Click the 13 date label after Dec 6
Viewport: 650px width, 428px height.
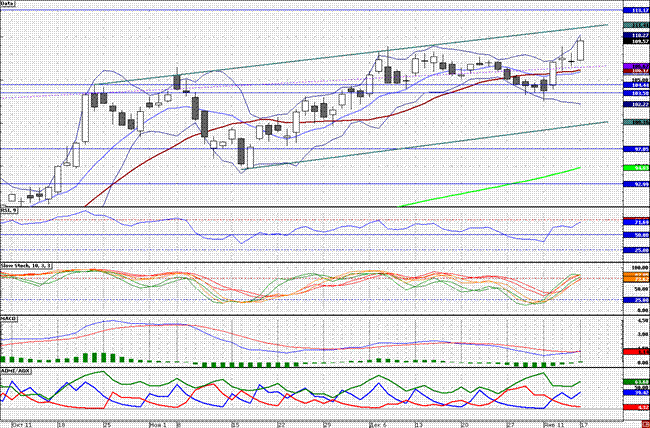click(419, 425)
